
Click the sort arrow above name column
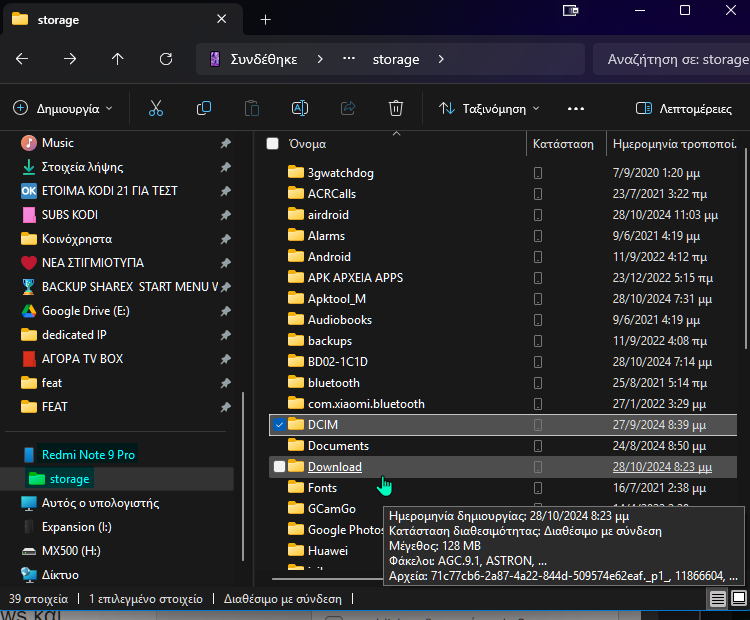[397, 133]
